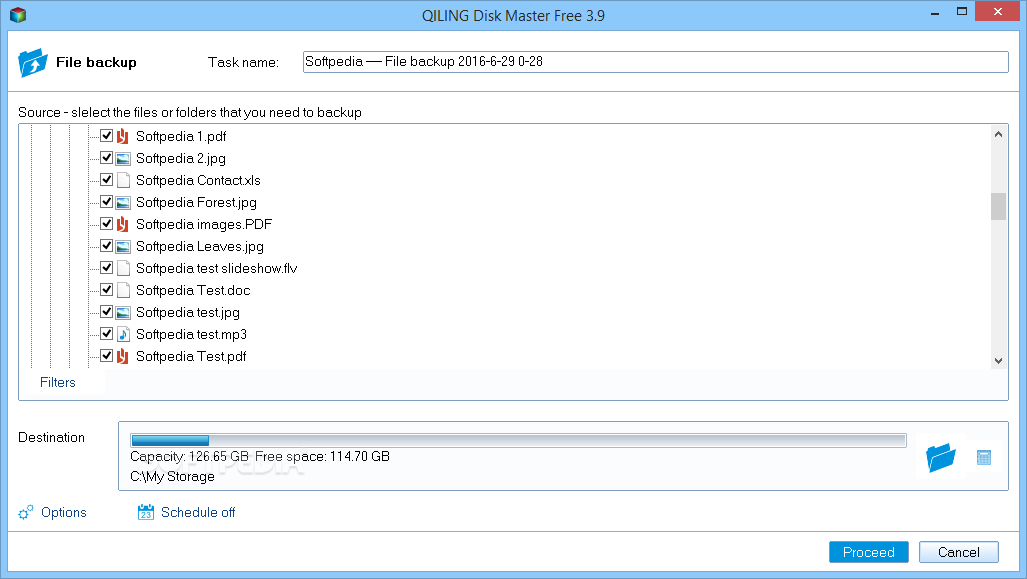This screenshot has width=1027, height=579.
Task: Uncheck Softpedia test.mp3 checkbox
Action: coord(106,333)
